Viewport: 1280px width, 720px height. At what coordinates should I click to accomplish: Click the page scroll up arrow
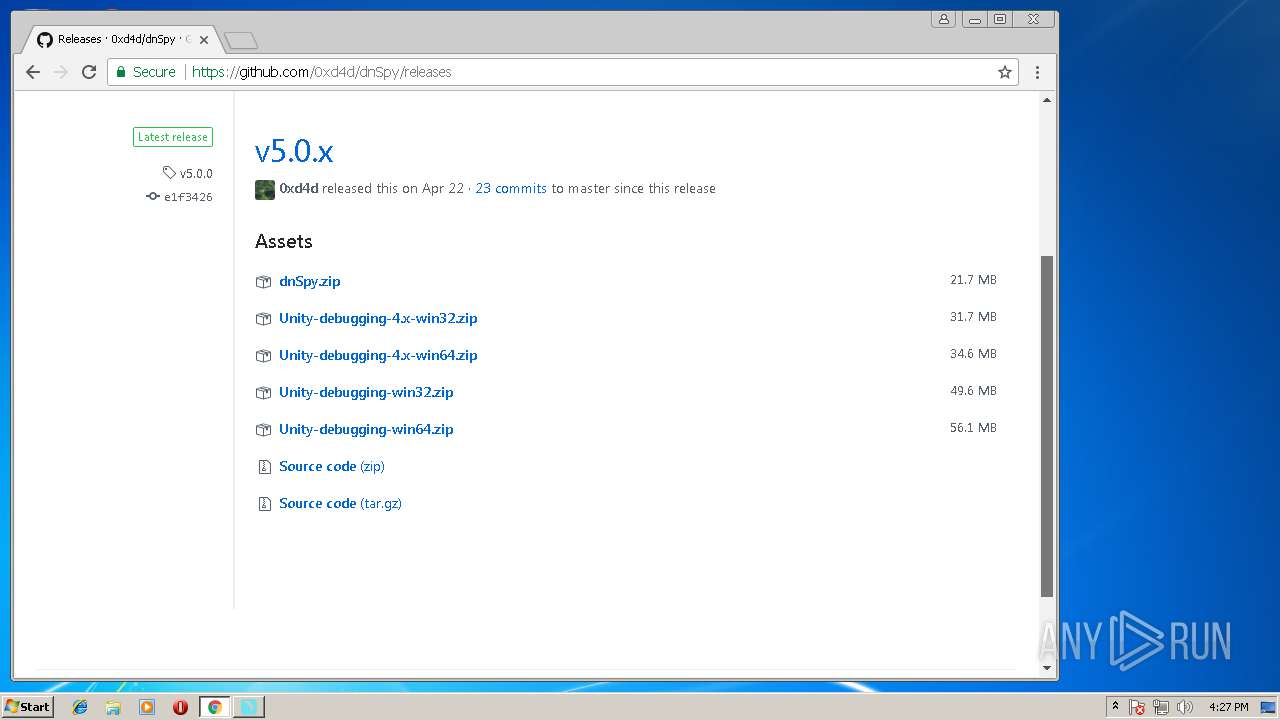click(1047, 100)
